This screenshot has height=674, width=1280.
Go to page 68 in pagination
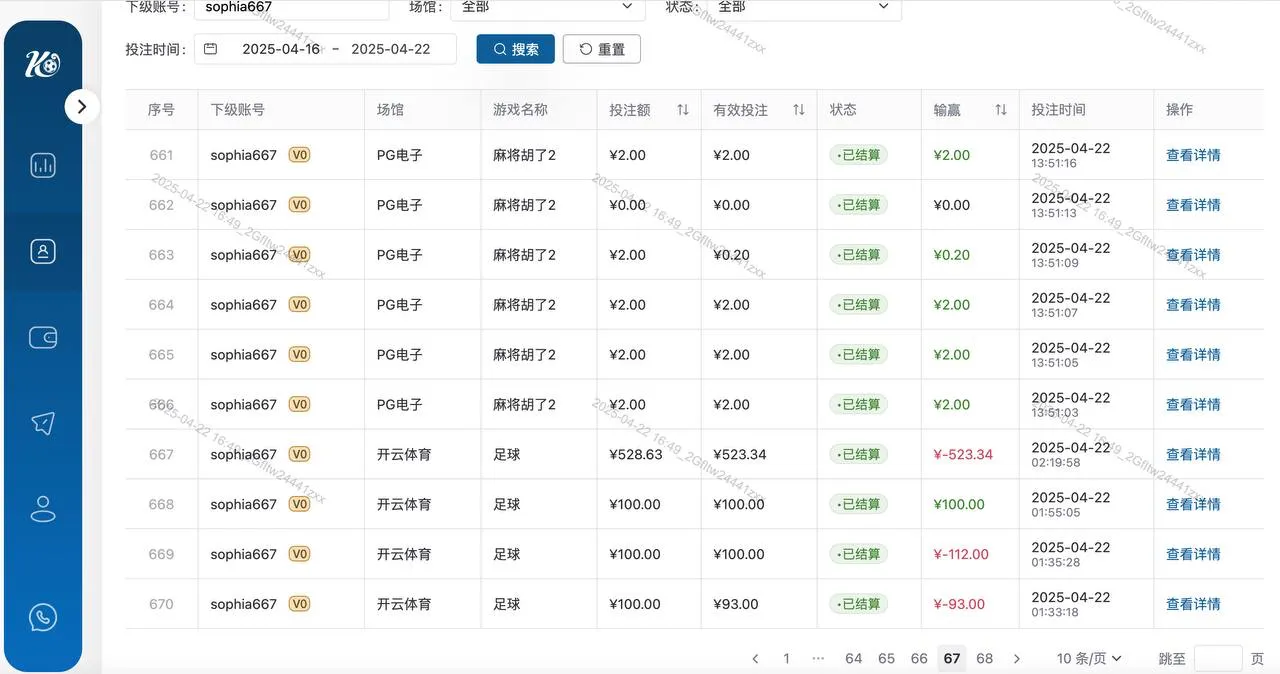point(984,658)
